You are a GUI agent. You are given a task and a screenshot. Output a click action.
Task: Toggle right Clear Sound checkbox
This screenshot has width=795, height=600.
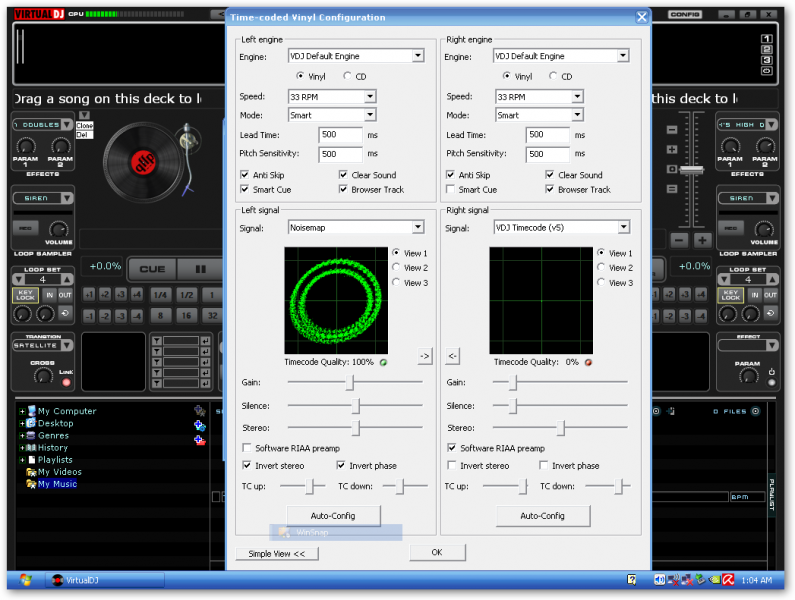(x=550, y=174)
